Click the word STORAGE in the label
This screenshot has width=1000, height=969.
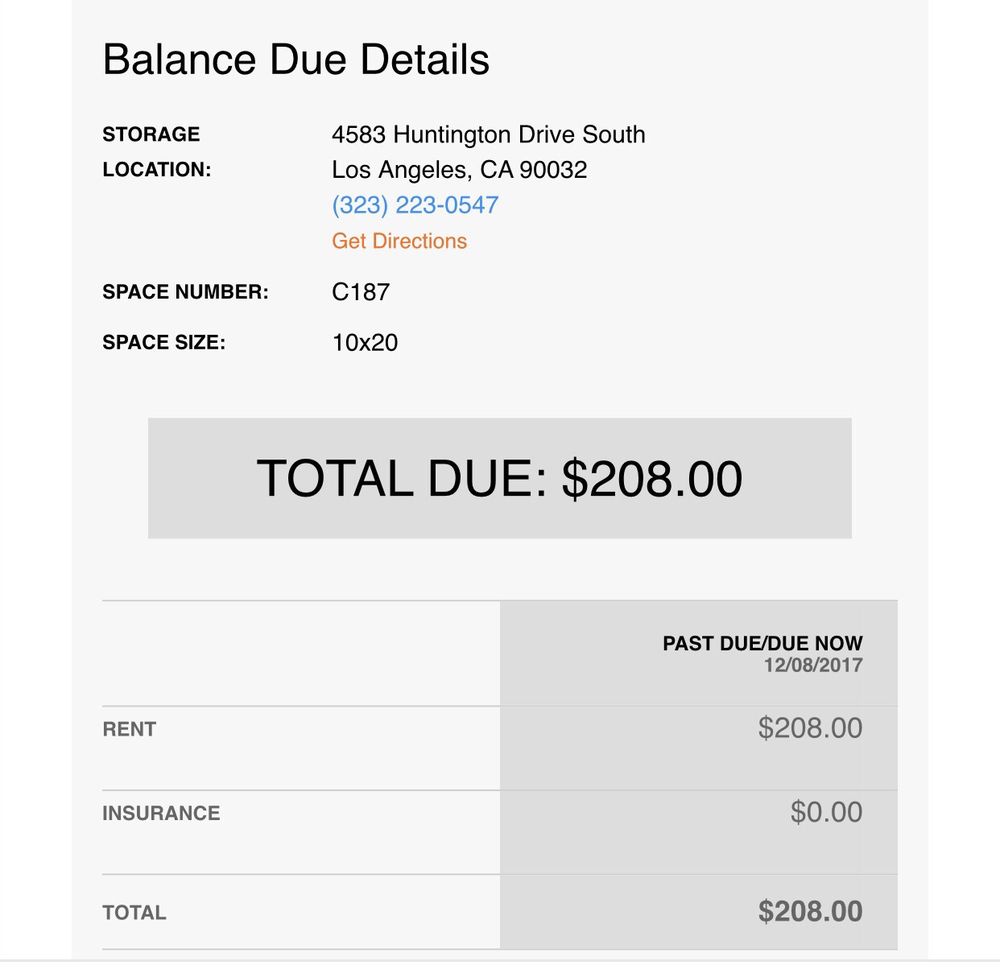(x=151, y=134)
